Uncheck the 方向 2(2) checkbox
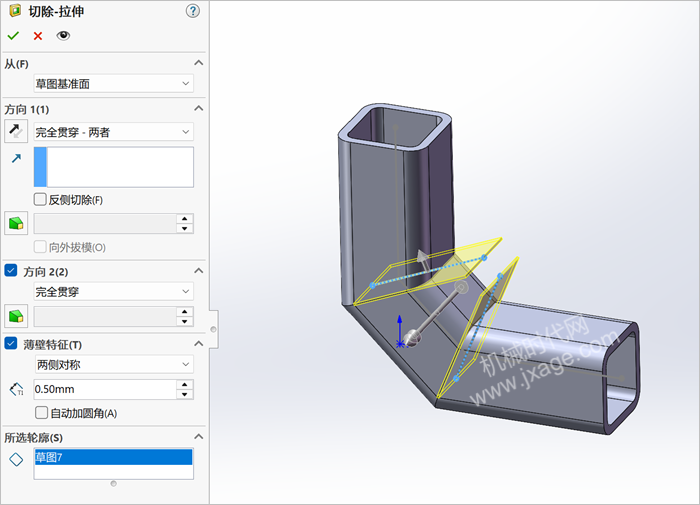Screen dimensions: 700x505 tap(11, 271)
